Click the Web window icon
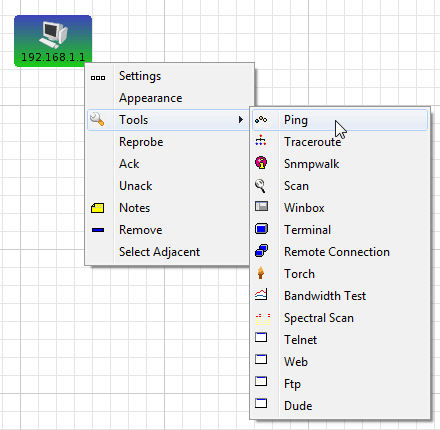 click(x=261, y=359)
